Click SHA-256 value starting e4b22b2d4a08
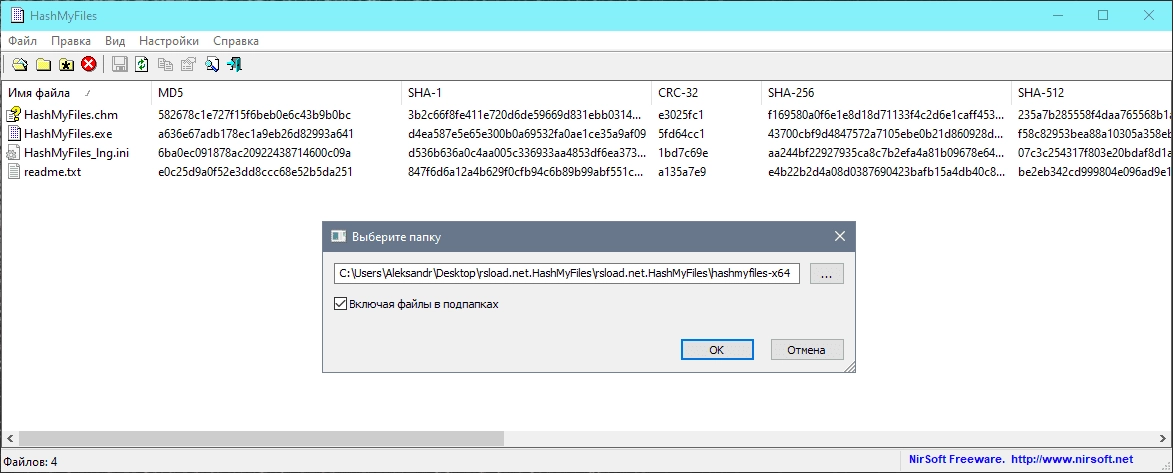1173x473 pixels. (x=886, y=171)
